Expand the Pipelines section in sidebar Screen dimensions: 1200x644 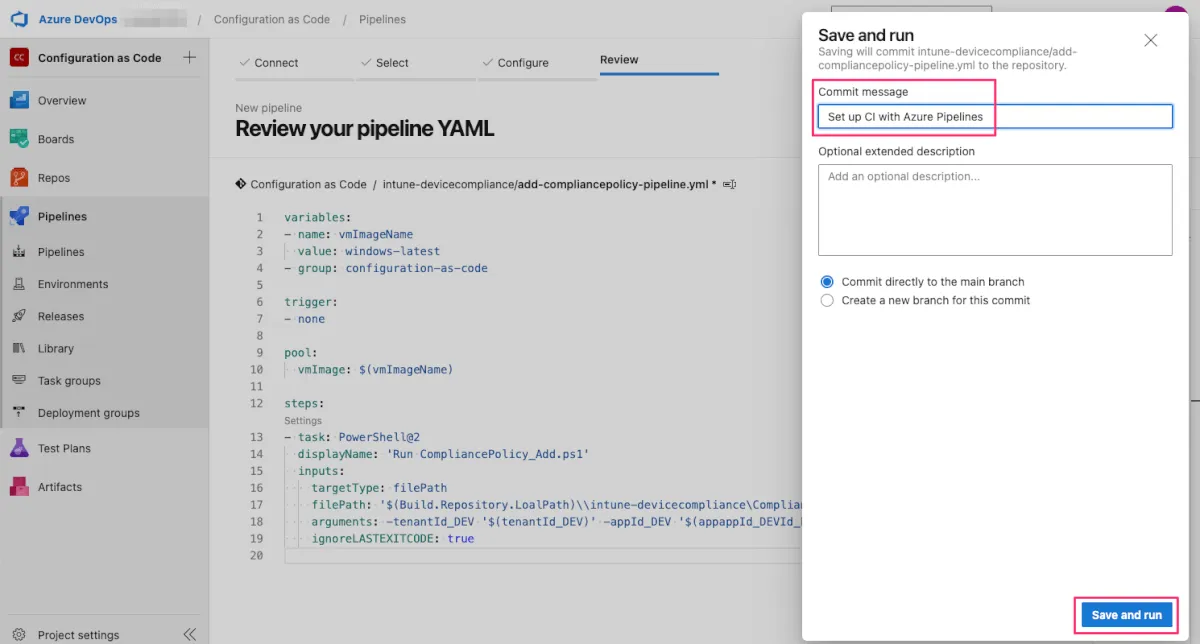62,216
